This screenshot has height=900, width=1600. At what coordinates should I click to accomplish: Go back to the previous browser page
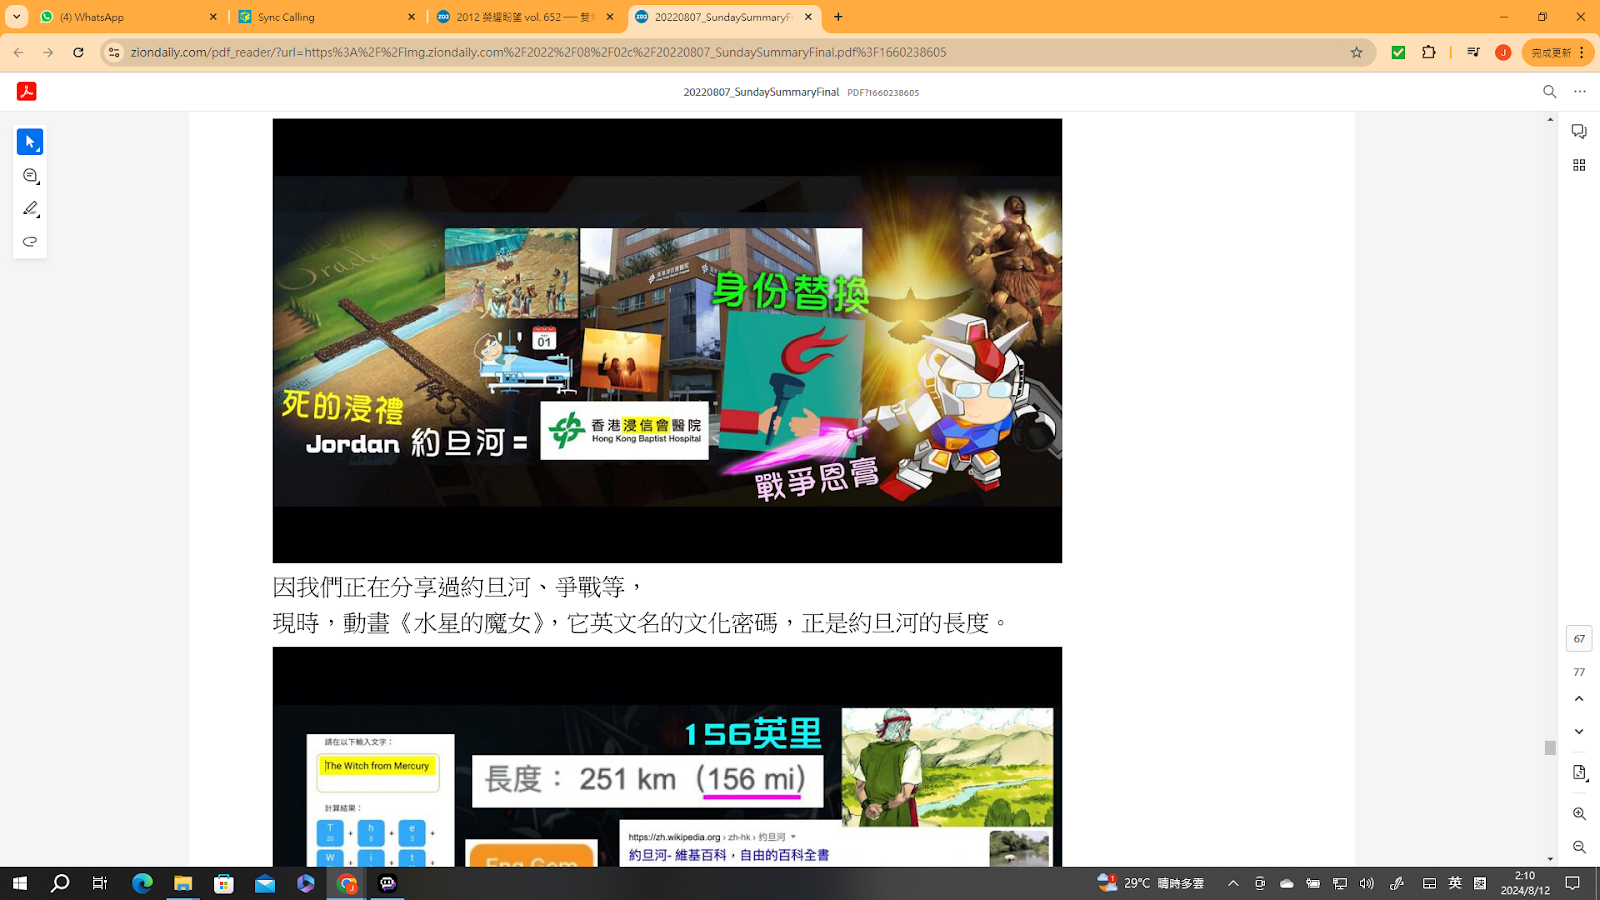click(x=18, y=52)
